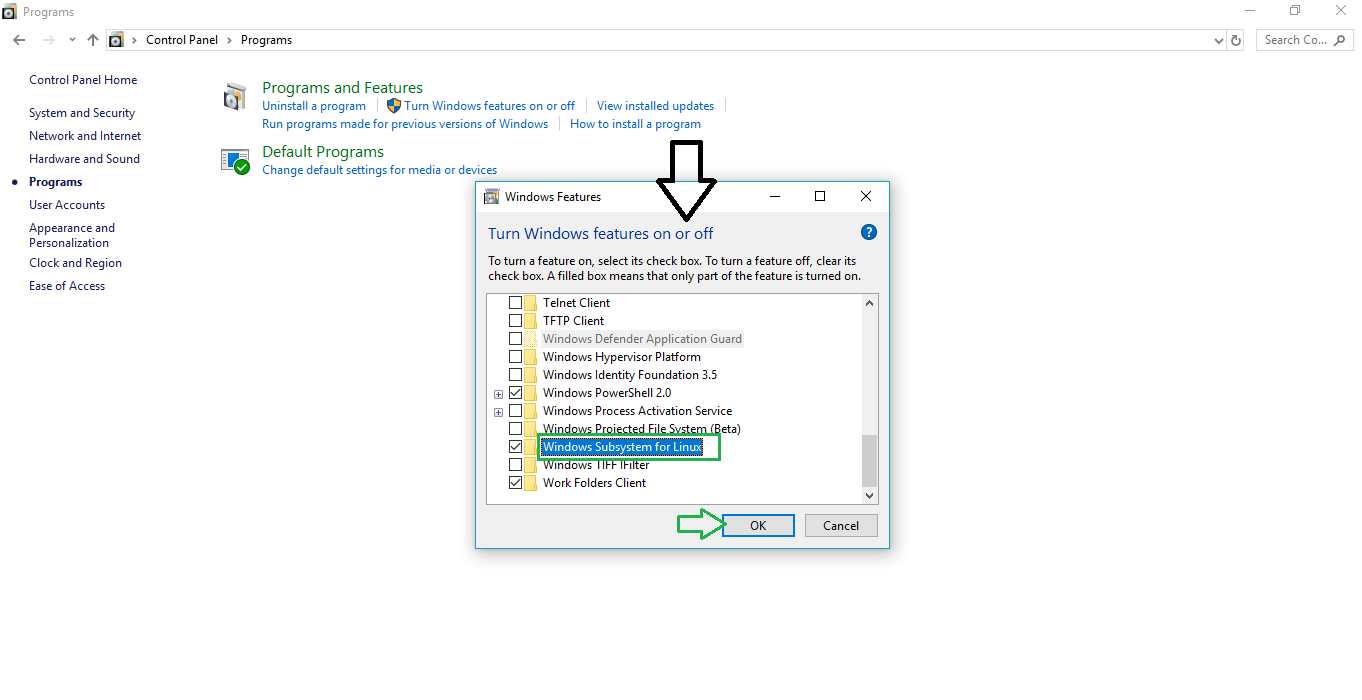Click View installed updates link
Image resolution: width=1362 pixels, height=700 pixels.
click(x=655, y=106)
